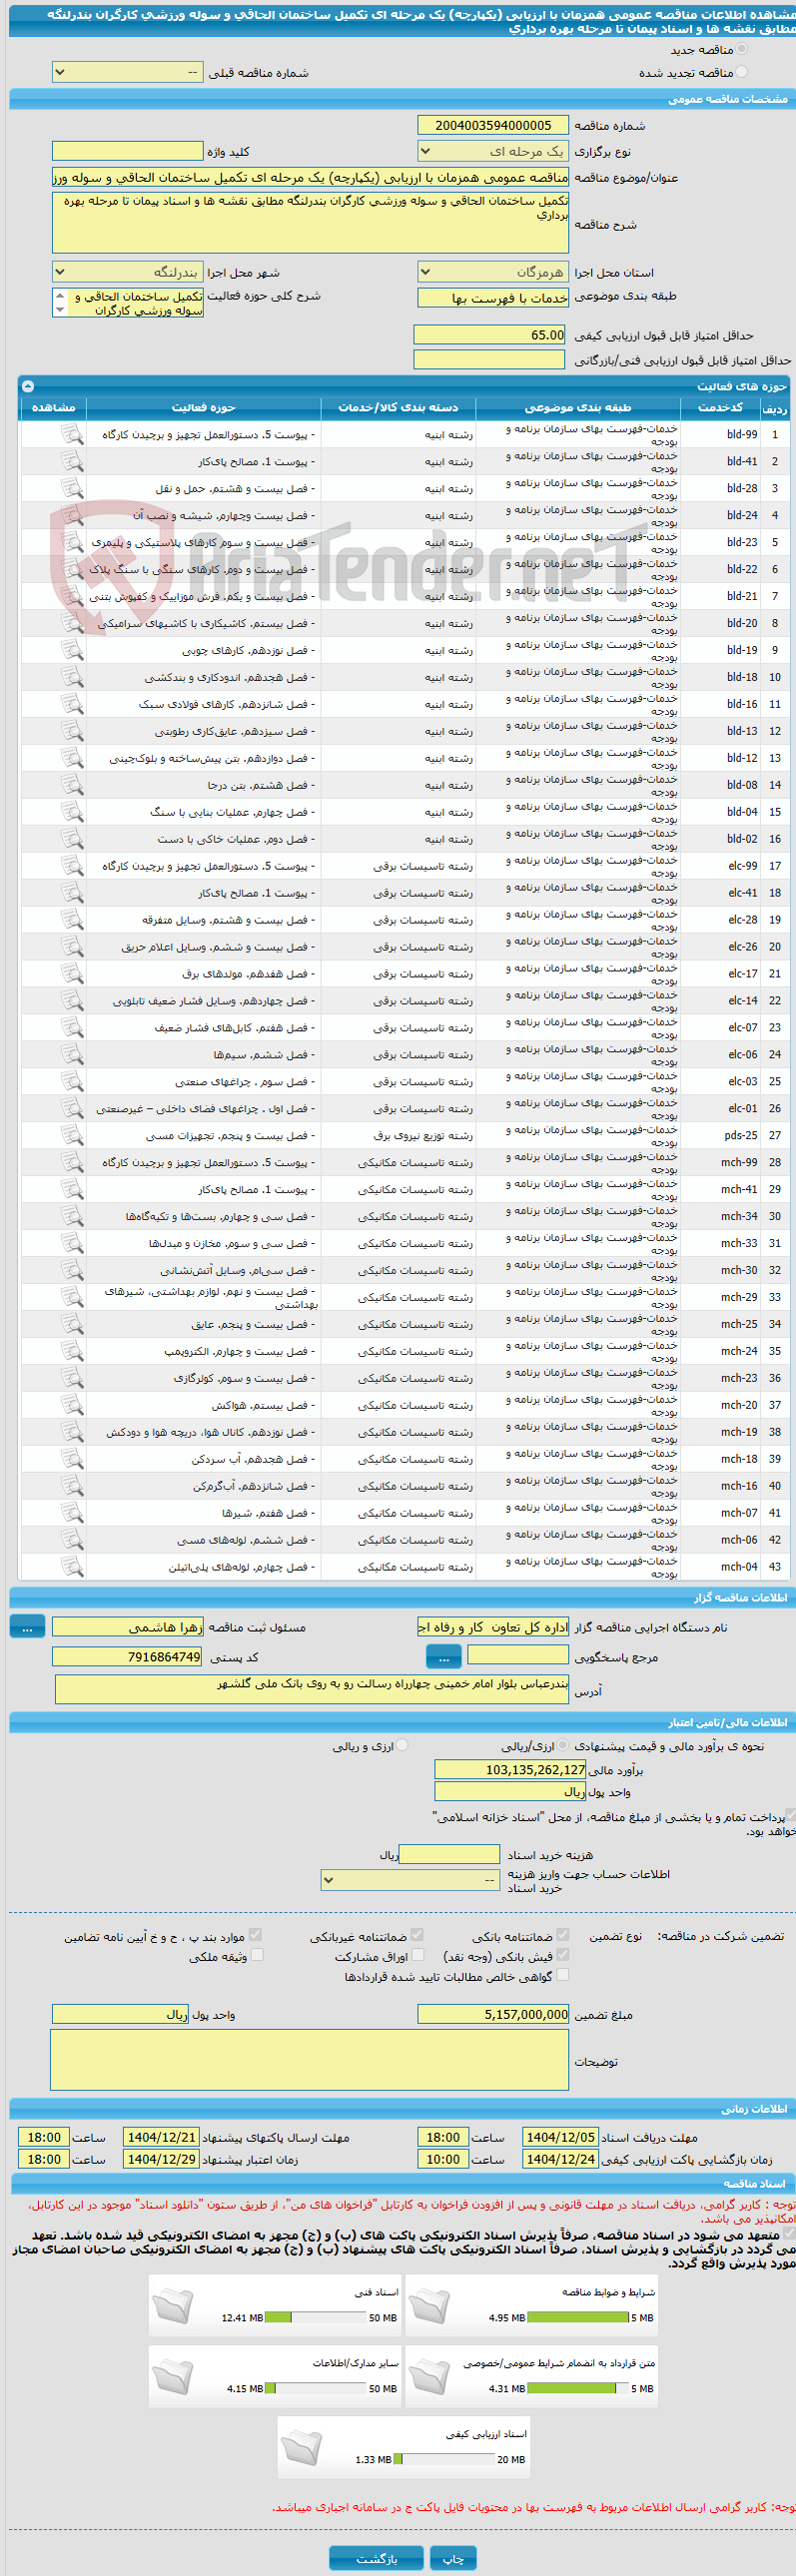
Task: Open view icon for row elc-99
Action: click(x=71, y=866)
